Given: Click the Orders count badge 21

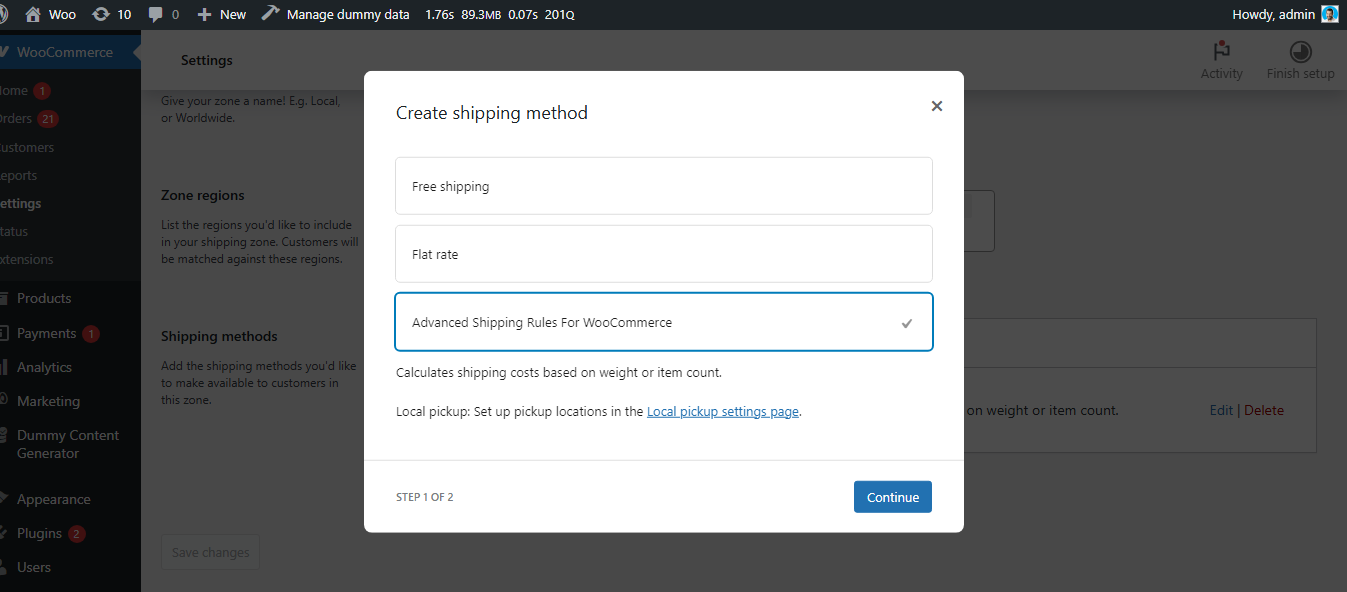Looking at the screenshot, I should pos(48,119).
